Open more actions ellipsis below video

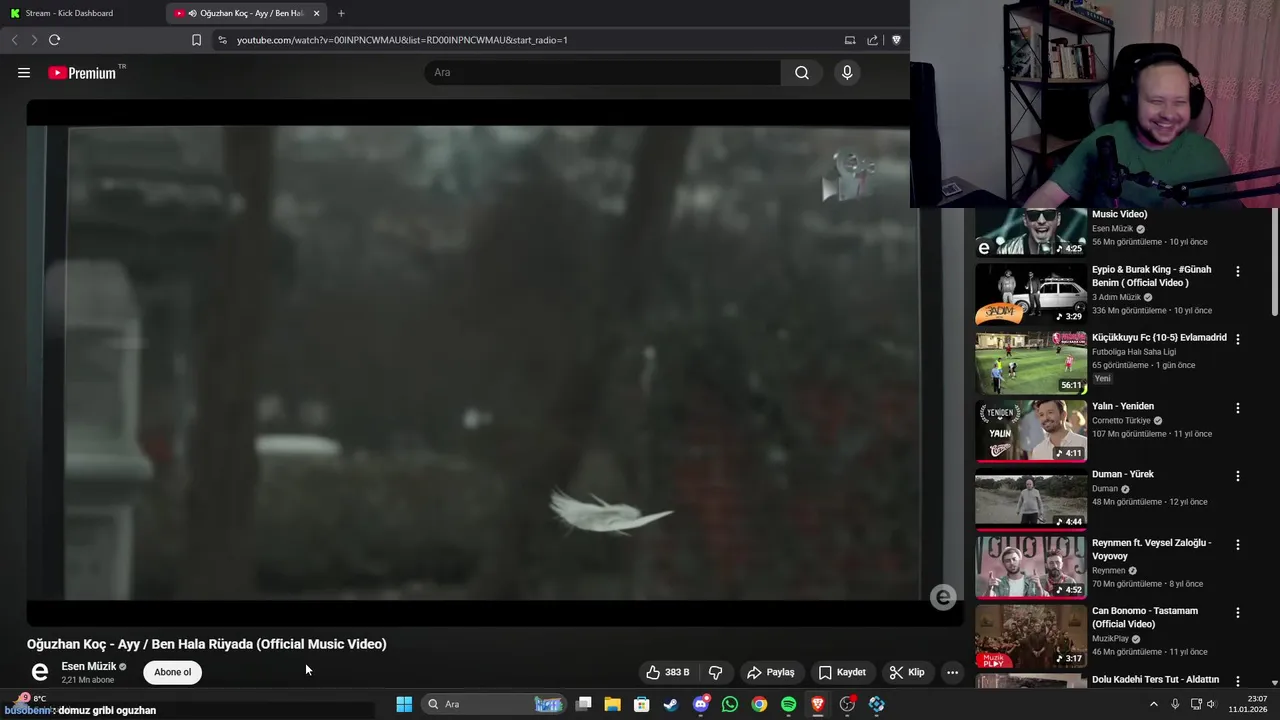click(x=953, y=672)
